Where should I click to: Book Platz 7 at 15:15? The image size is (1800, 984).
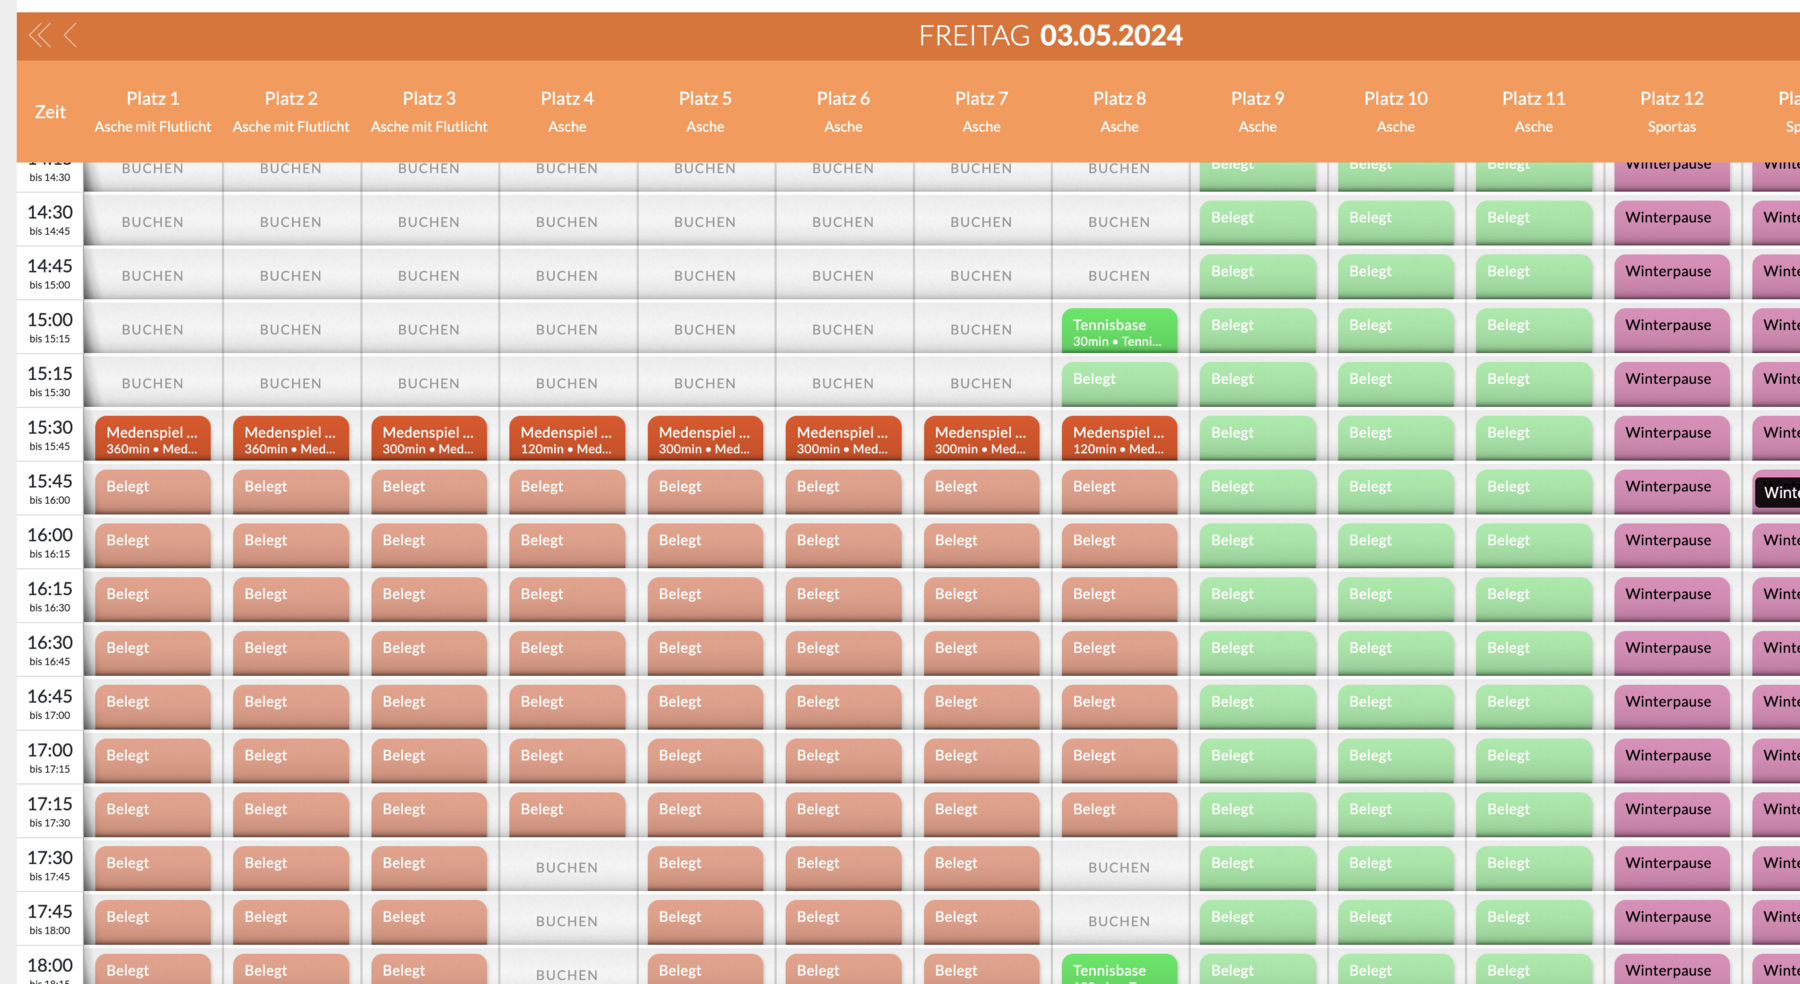pyautogui.click(x=981, y=383)
